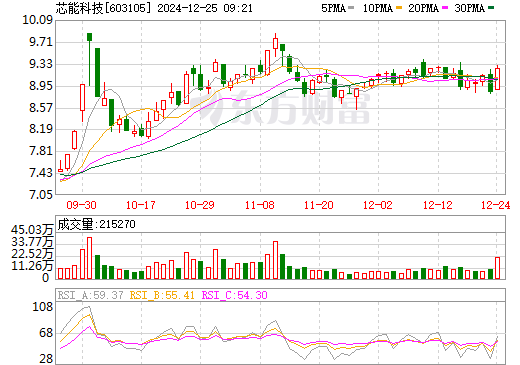This screenshot has height=365, width=520.
Task: Click the 28 RSI axis label
Action: [46, 359]
